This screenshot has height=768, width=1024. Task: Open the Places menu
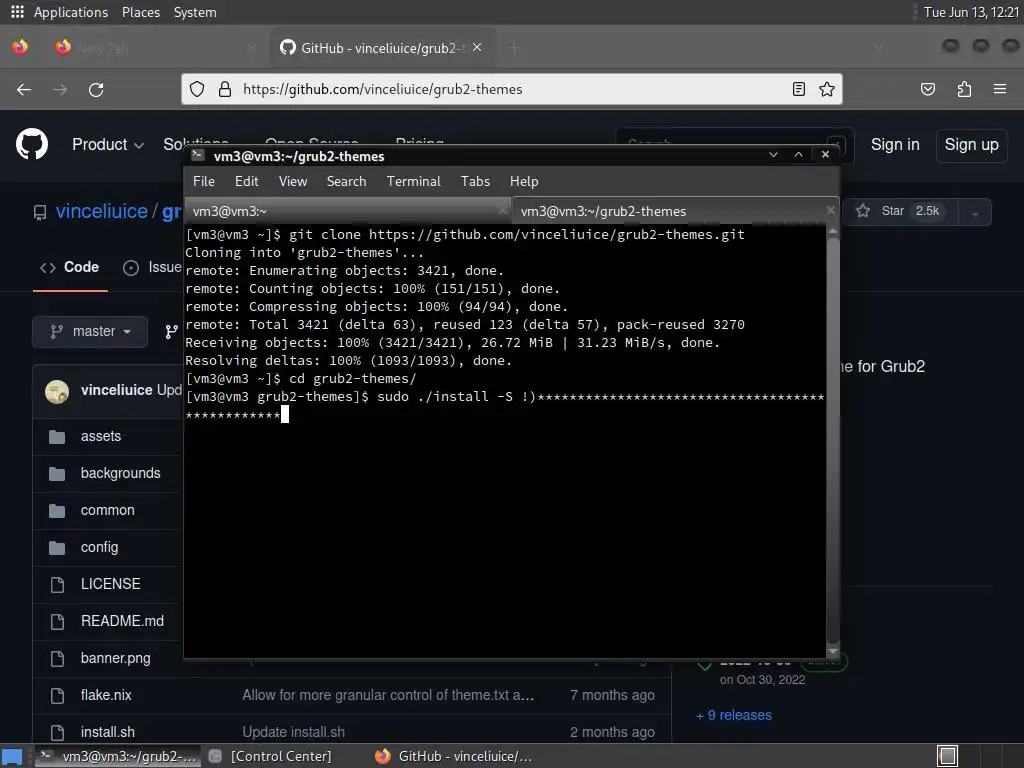coord(141,12)
